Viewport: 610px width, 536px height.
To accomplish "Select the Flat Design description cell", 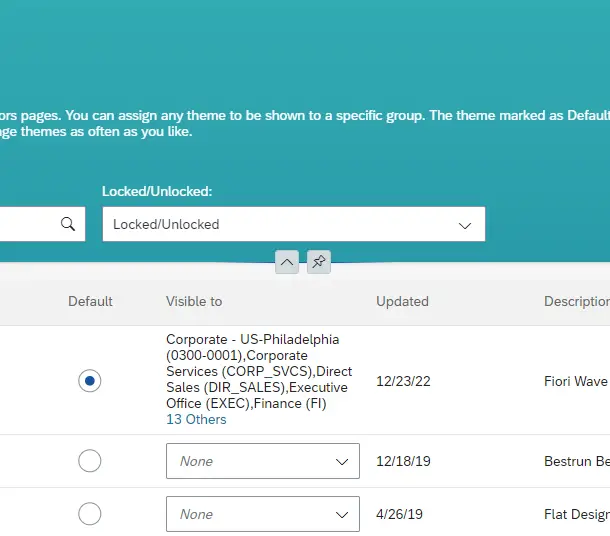I will 575,514.
